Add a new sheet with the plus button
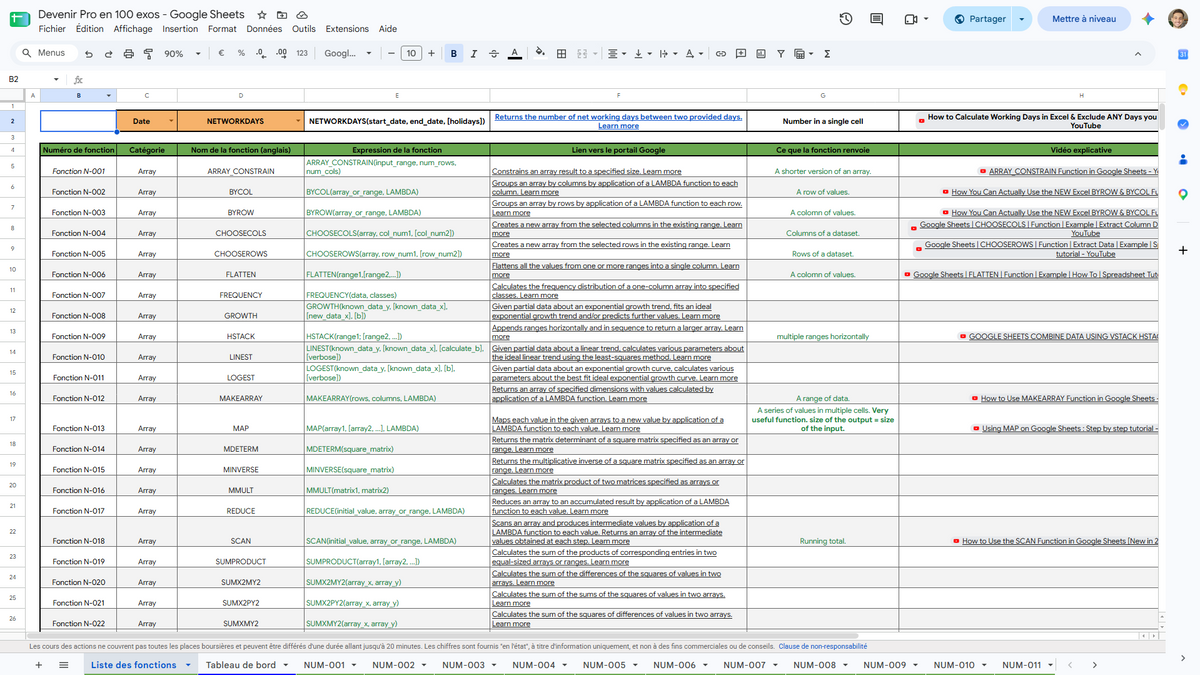Screen dimensions: 1200x675 pyautogui.click(x=39, y=665)
